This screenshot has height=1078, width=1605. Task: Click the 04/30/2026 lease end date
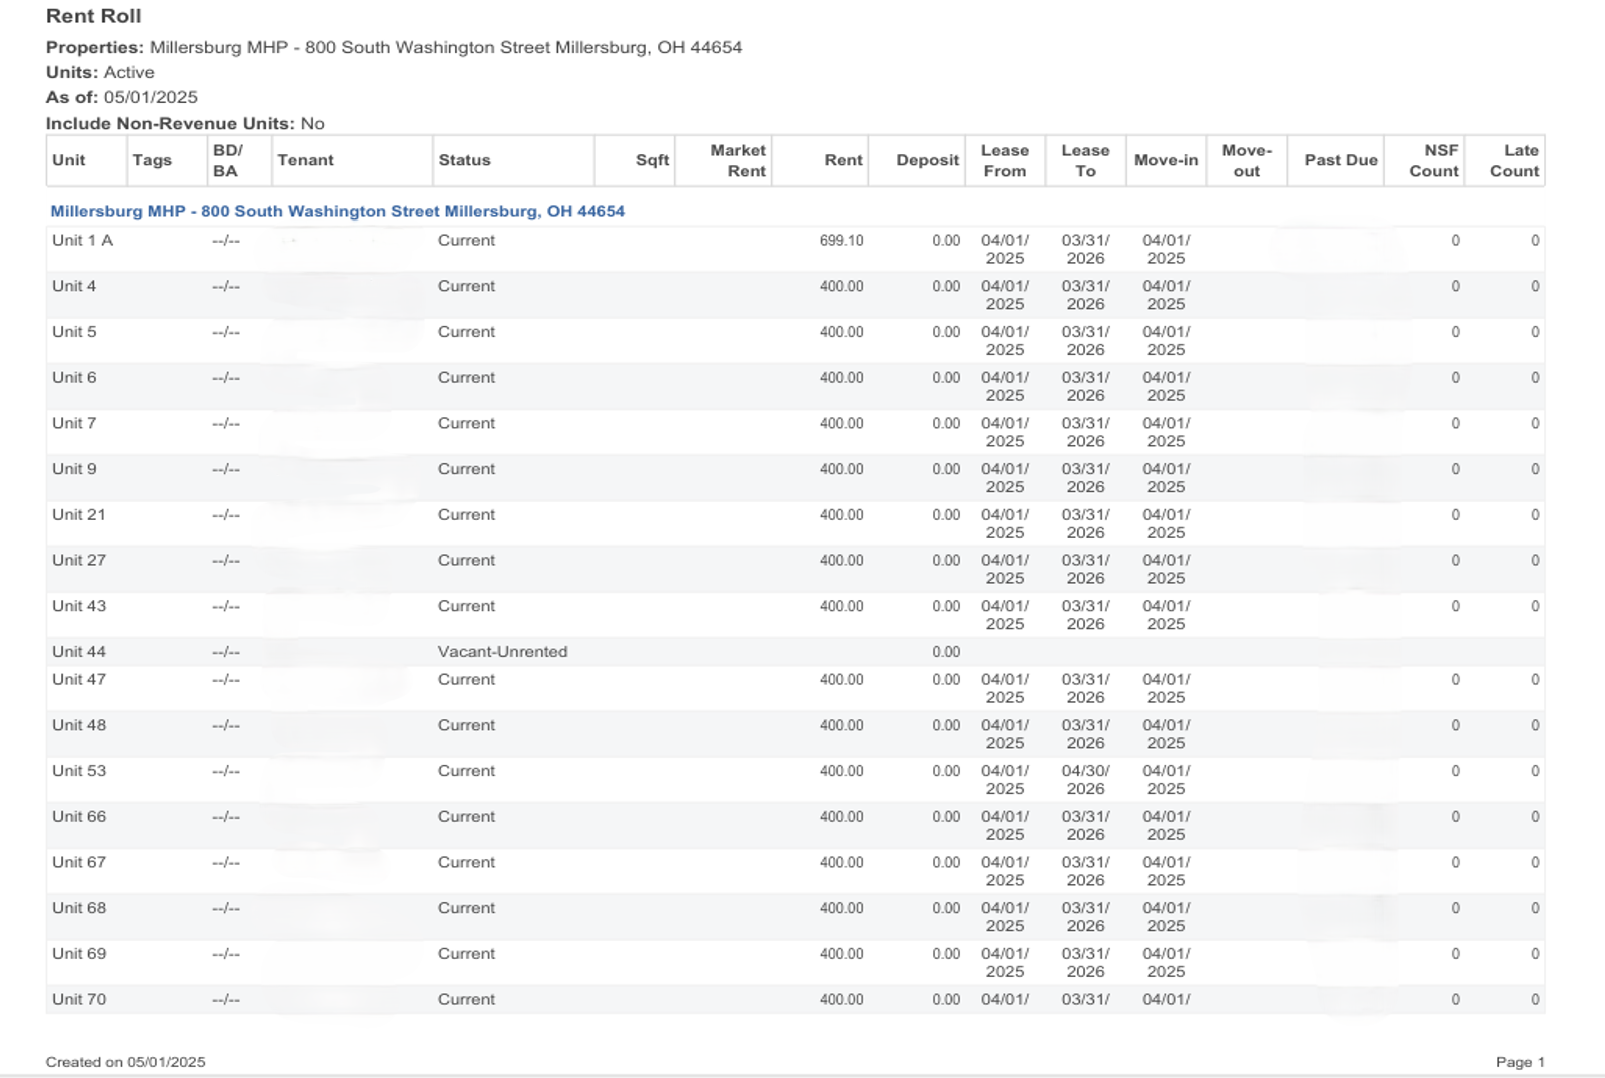pyautogui.click(x=1085, y=780)
